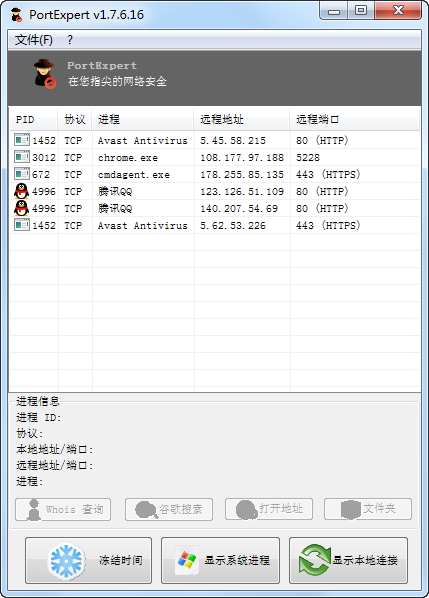Click the 打开地址 button label
Viewport: 429px width, 598px height.
281,508
